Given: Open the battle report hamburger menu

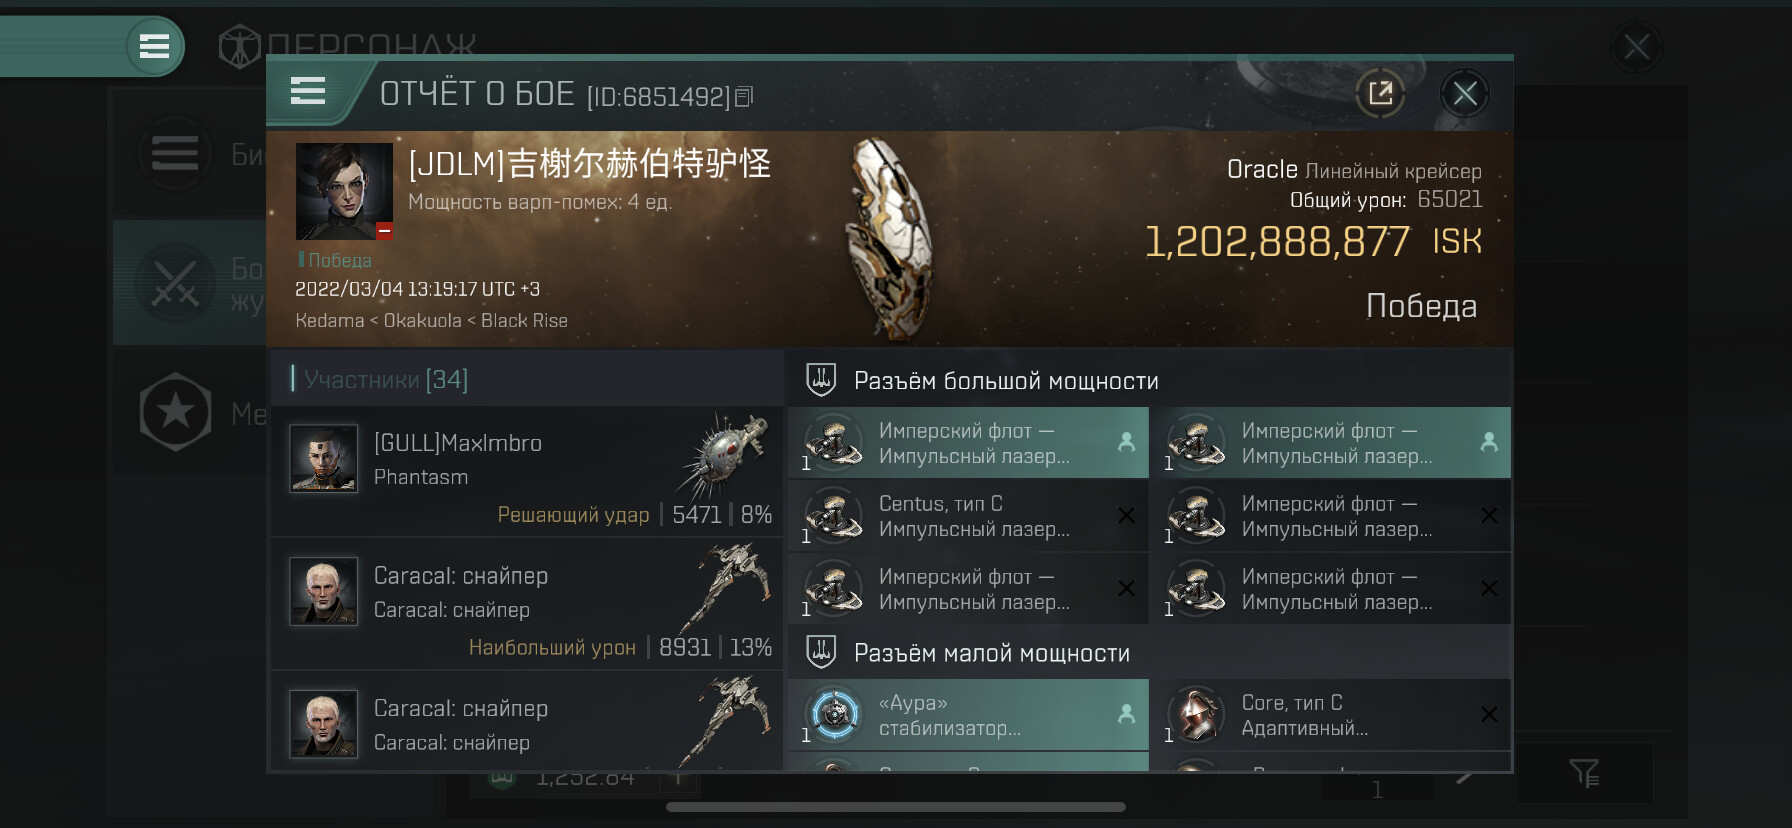Looking at the screenshot, I should pyautogui.click(x=308, y=91).
